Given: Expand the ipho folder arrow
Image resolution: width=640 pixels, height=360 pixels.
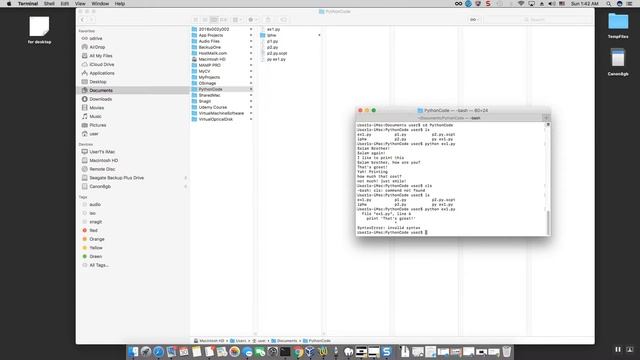Looking at the screenshot, I should [319, 36].
